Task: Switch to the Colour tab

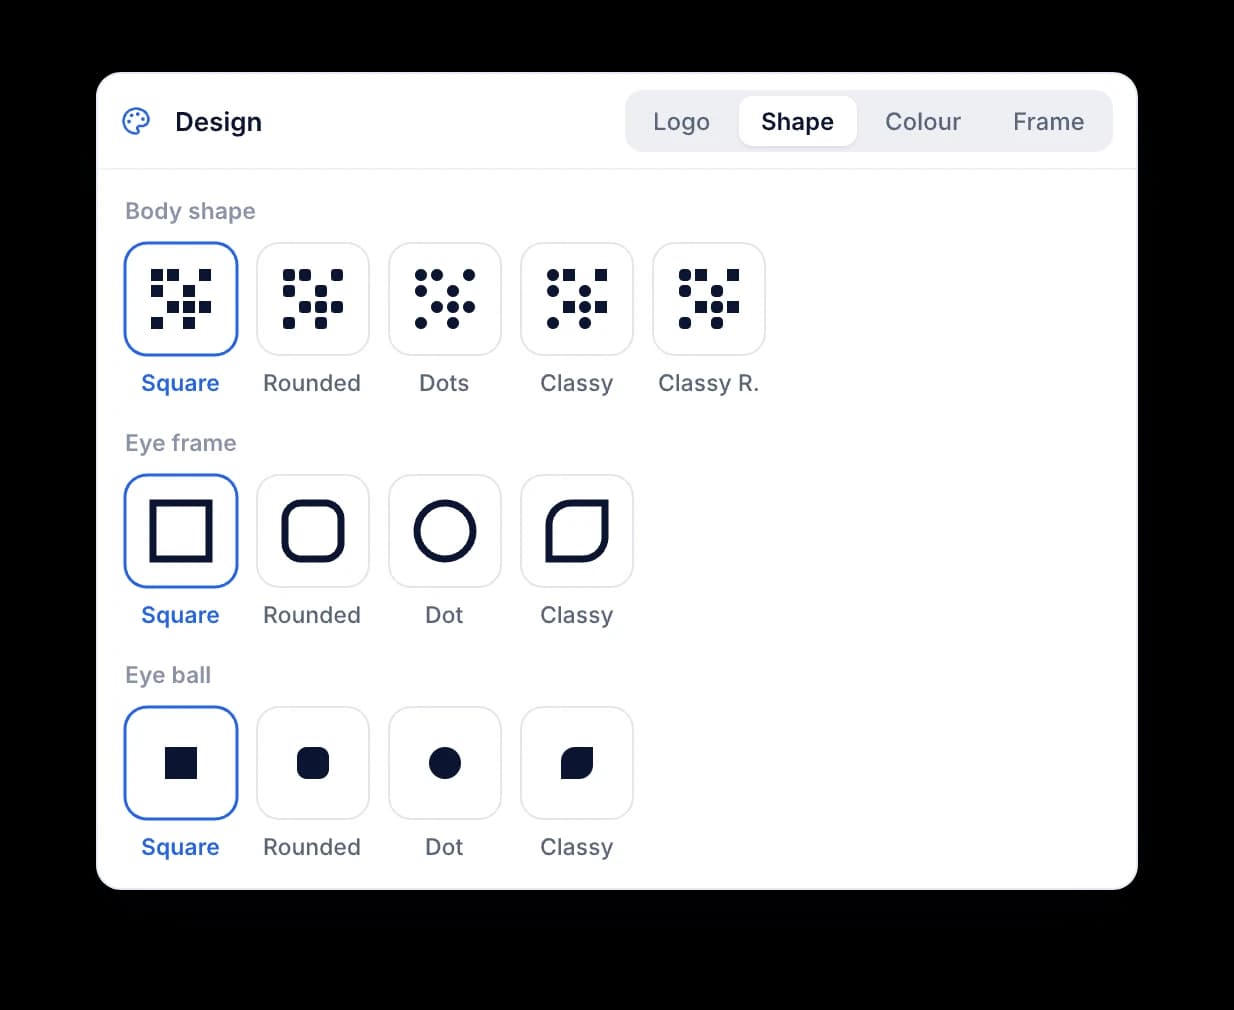Action: (x=923, y=121)
